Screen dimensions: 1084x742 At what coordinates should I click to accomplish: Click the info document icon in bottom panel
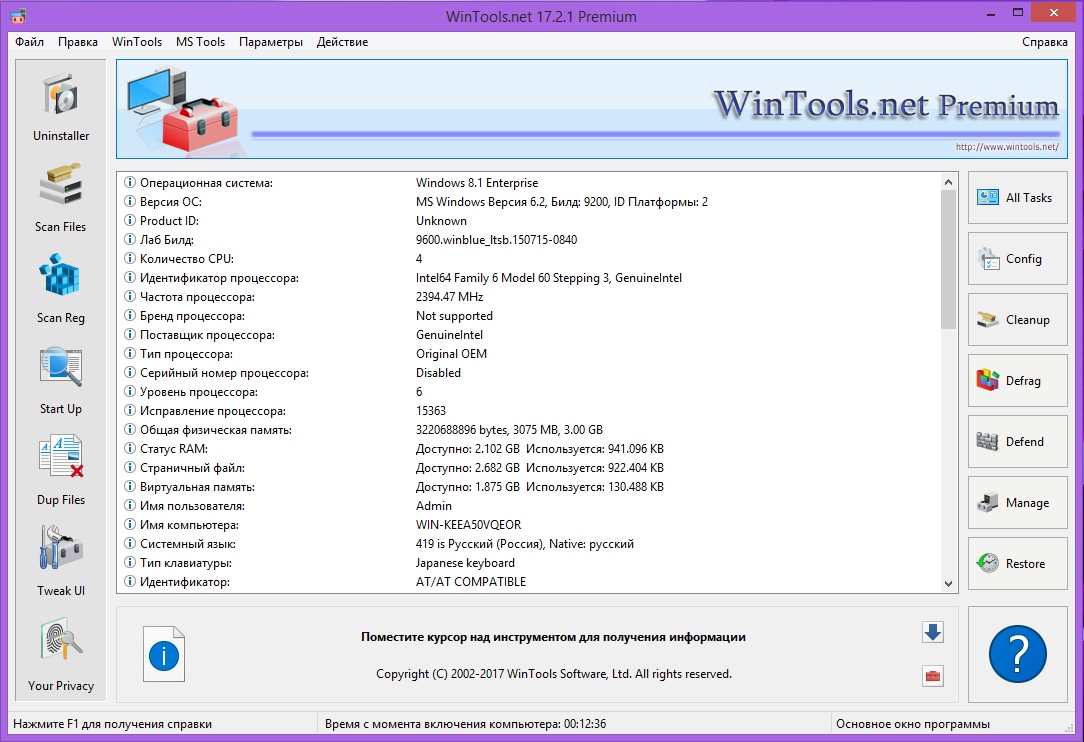click(164, 654)
